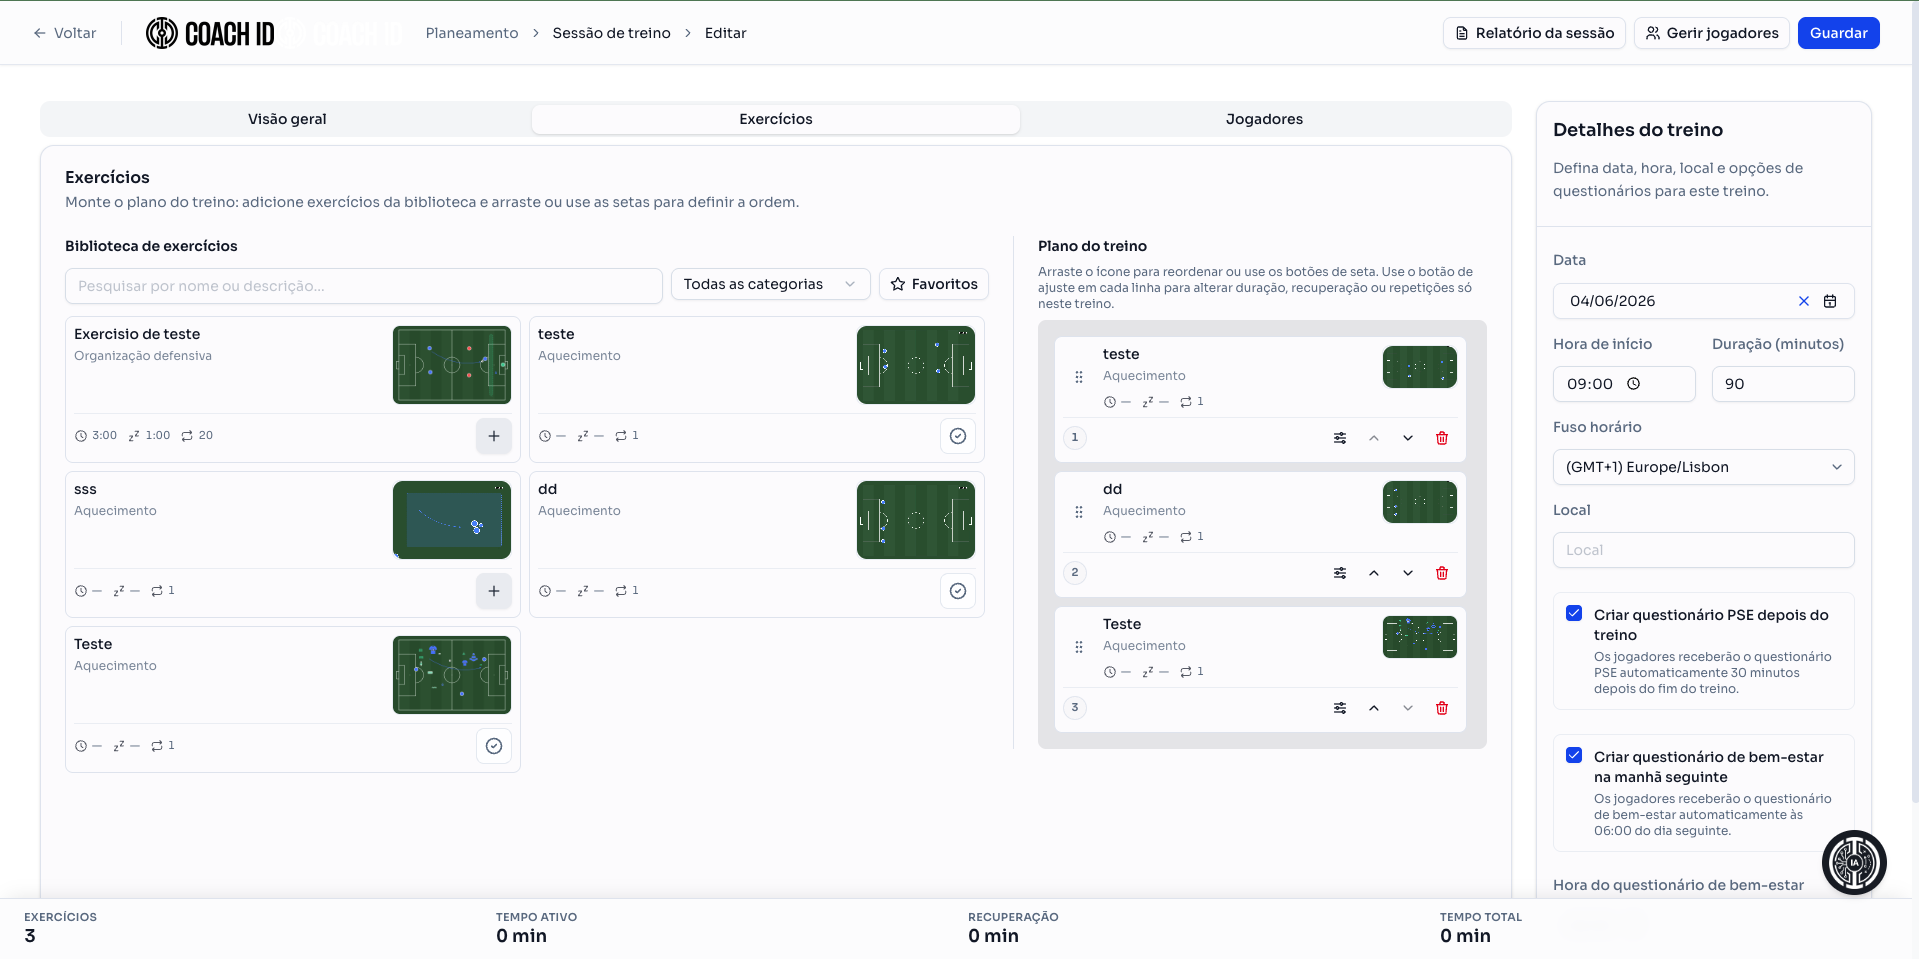Open the Todas as categorias dropdown
This screenshot has width=1919, height=959.
click(770, 284)
